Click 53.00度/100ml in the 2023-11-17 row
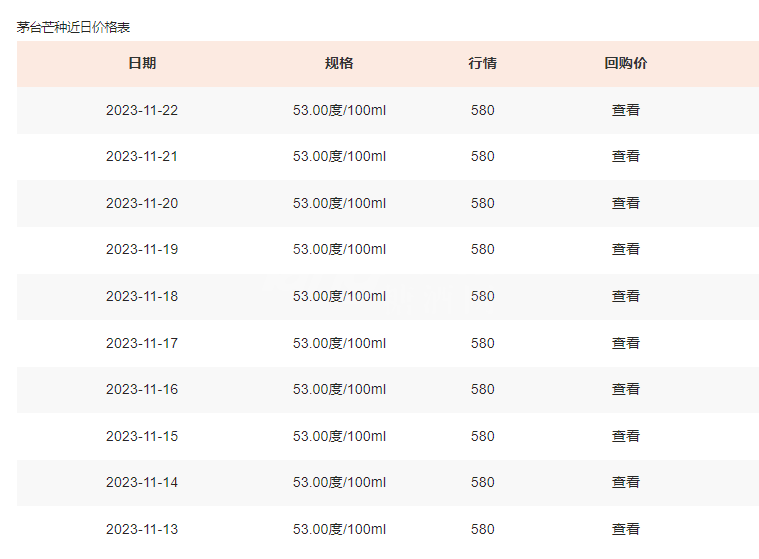The height and width of the screenshot is (559, 759). click(339, 343)
